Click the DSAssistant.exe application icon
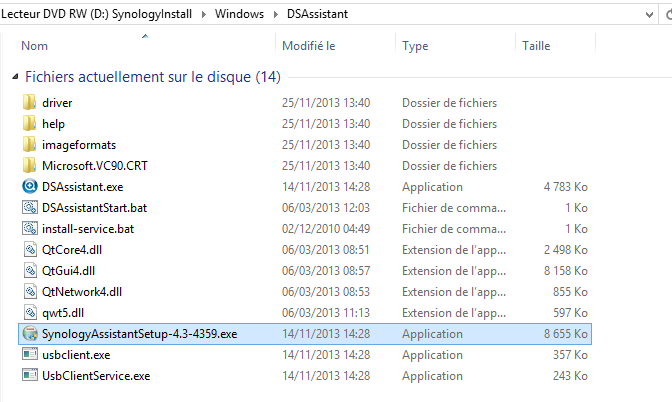 pos(30,186)
